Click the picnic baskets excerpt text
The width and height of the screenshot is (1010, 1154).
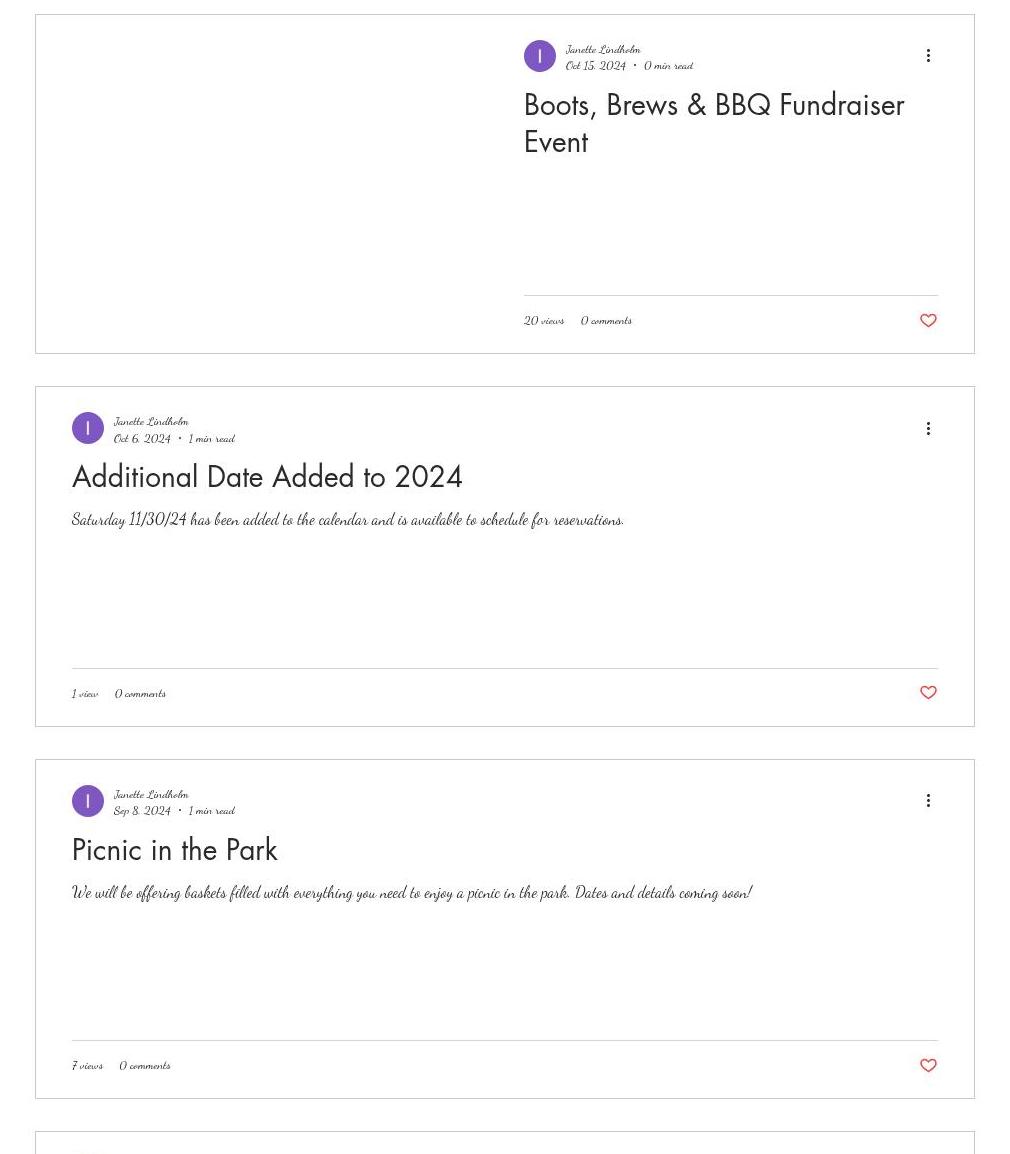pyautogui.click(x=411, y=892)
